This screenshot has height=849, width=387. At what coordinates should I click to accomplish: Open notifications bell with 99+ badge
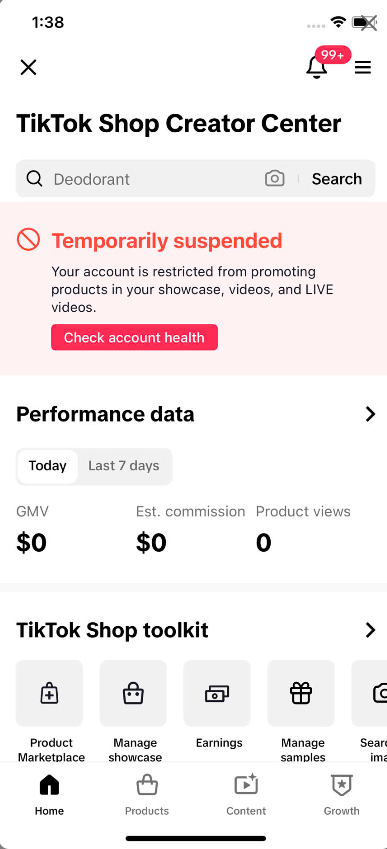tap(317, 67)
